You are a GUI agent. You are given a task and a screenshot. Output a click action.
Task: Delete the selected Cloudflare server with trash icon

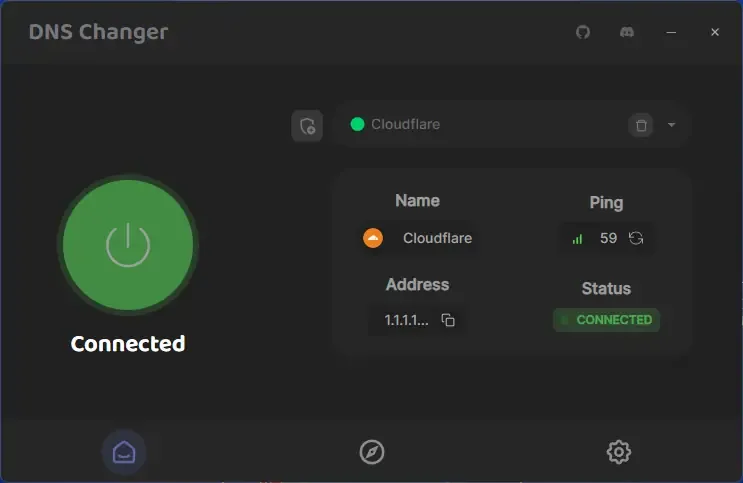pyautogui.click(x=641, y=125)
